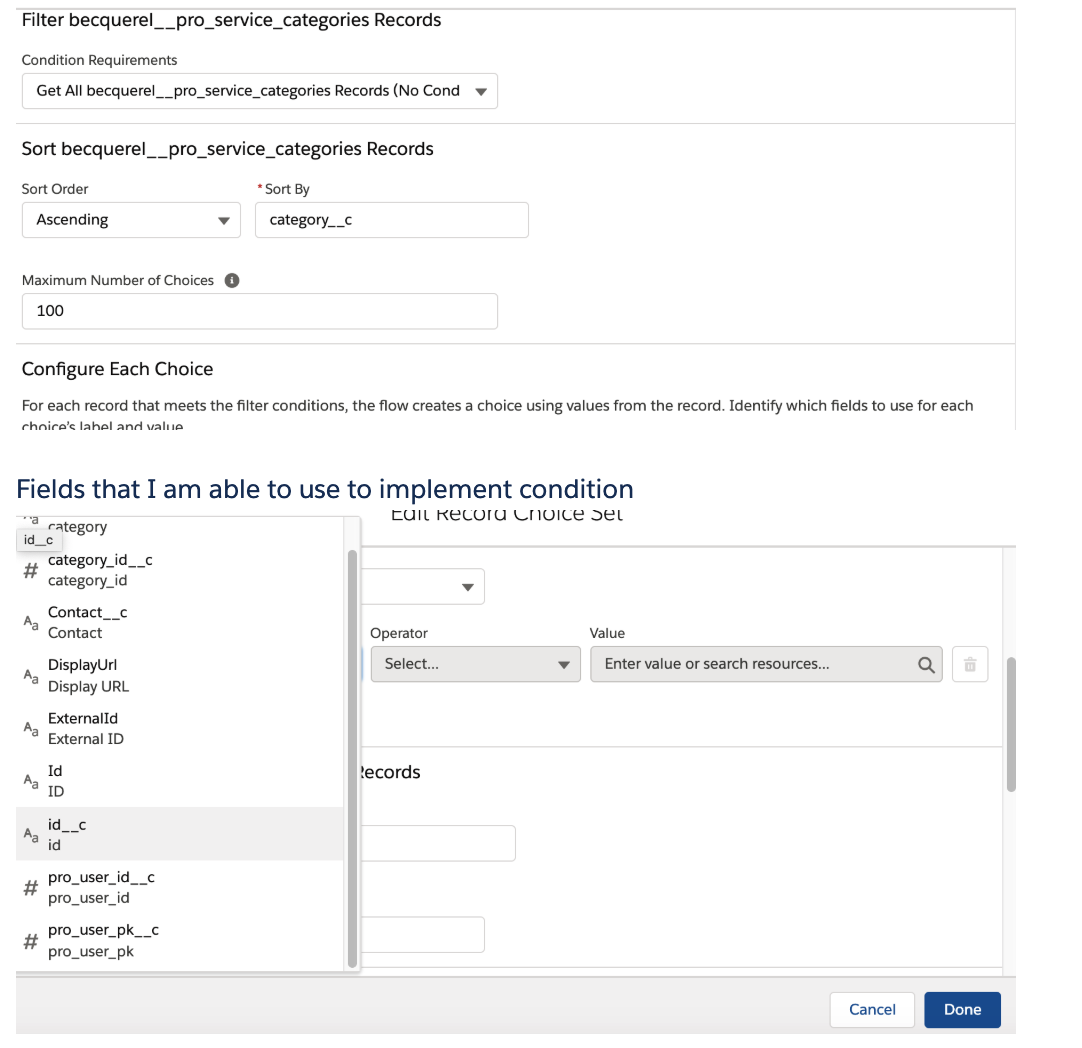This screenshot has width=1082, height=1048.
Task: Click the Maximum Number of Choices input
Action: pyautogui.click(x=259, y=311)
